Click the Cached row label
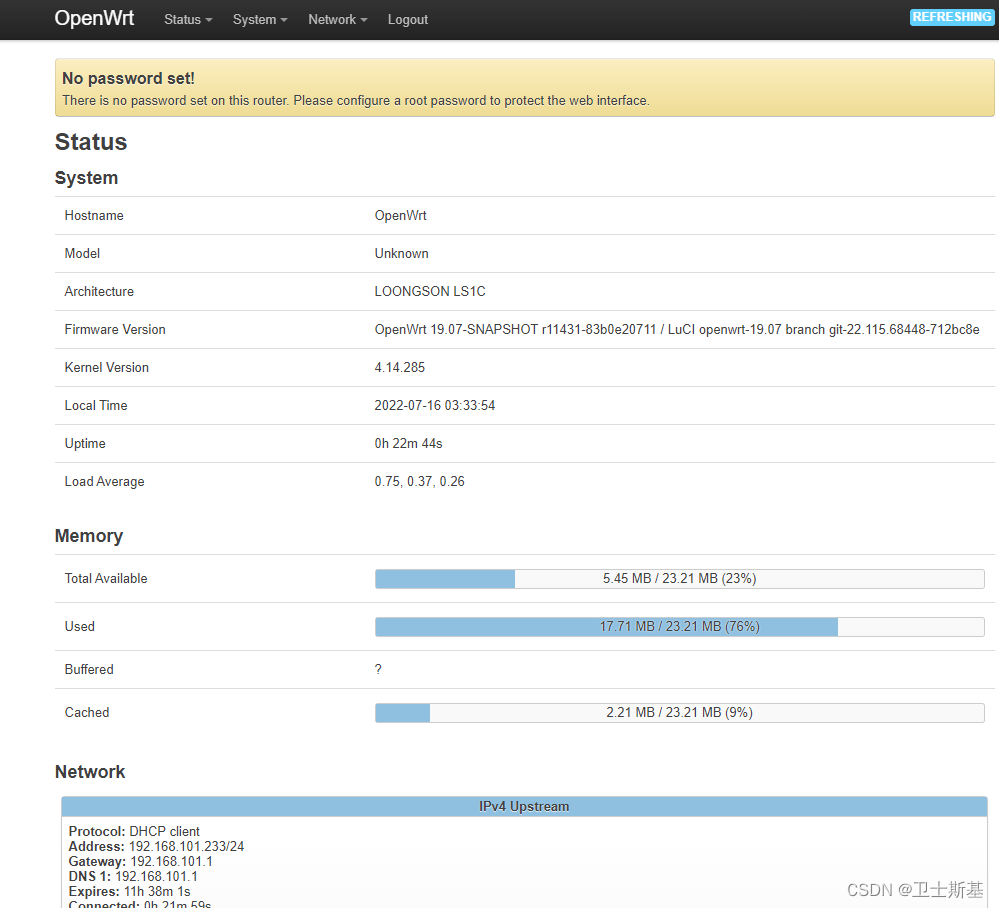Image resolution: width=999 pixels, height=908 pixels. point(87,712)
